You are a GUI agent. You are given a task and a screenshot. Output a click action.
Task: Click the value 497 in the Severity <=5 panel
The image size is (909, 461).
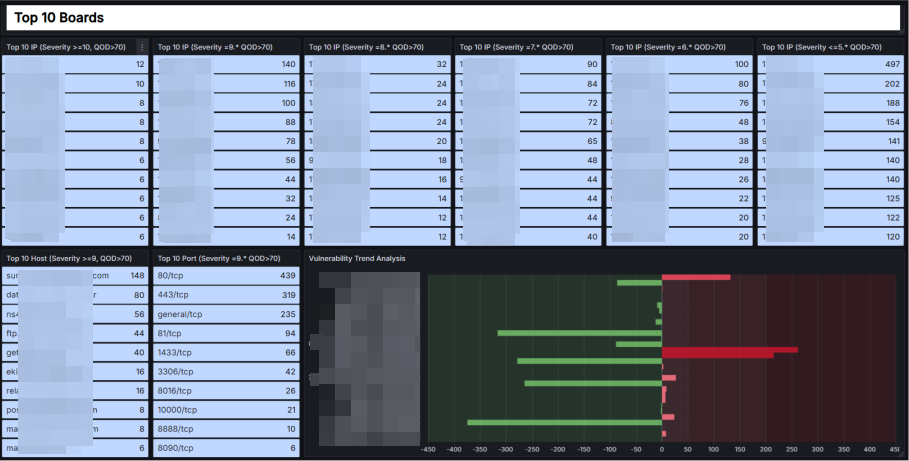point(893,64)
